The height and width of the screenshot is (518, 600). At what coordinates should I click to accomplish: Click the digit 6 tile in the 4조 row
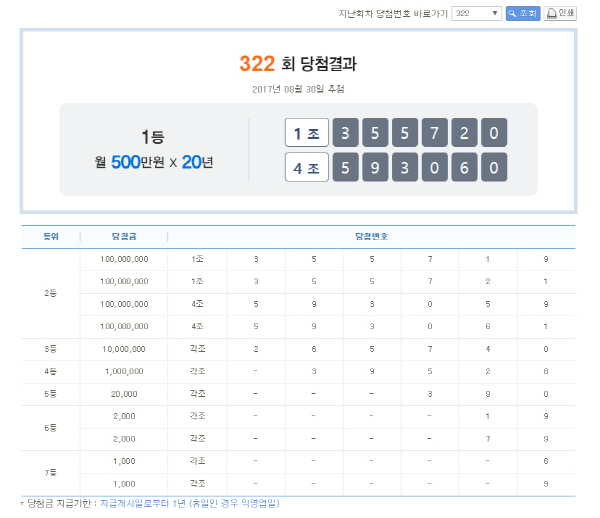[464, 167]
